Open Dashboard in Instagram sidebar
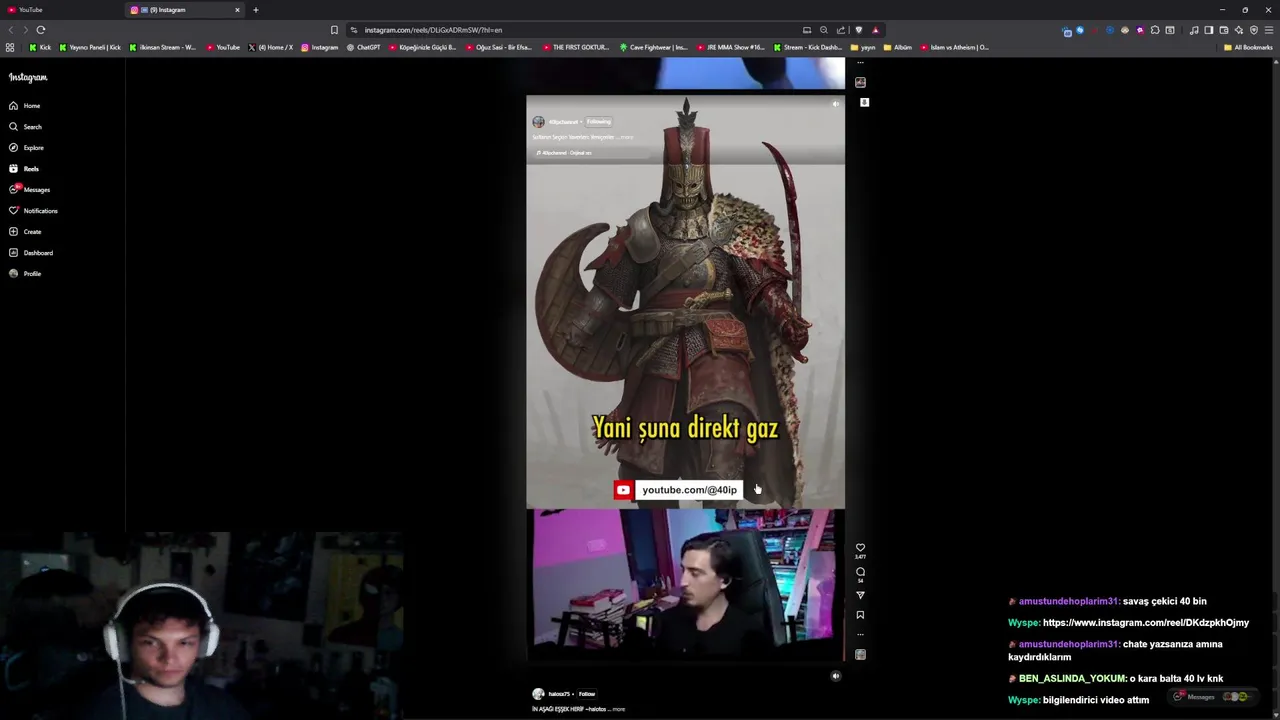Viewport: 1280px width, 720px height. (x=31, y=253)
